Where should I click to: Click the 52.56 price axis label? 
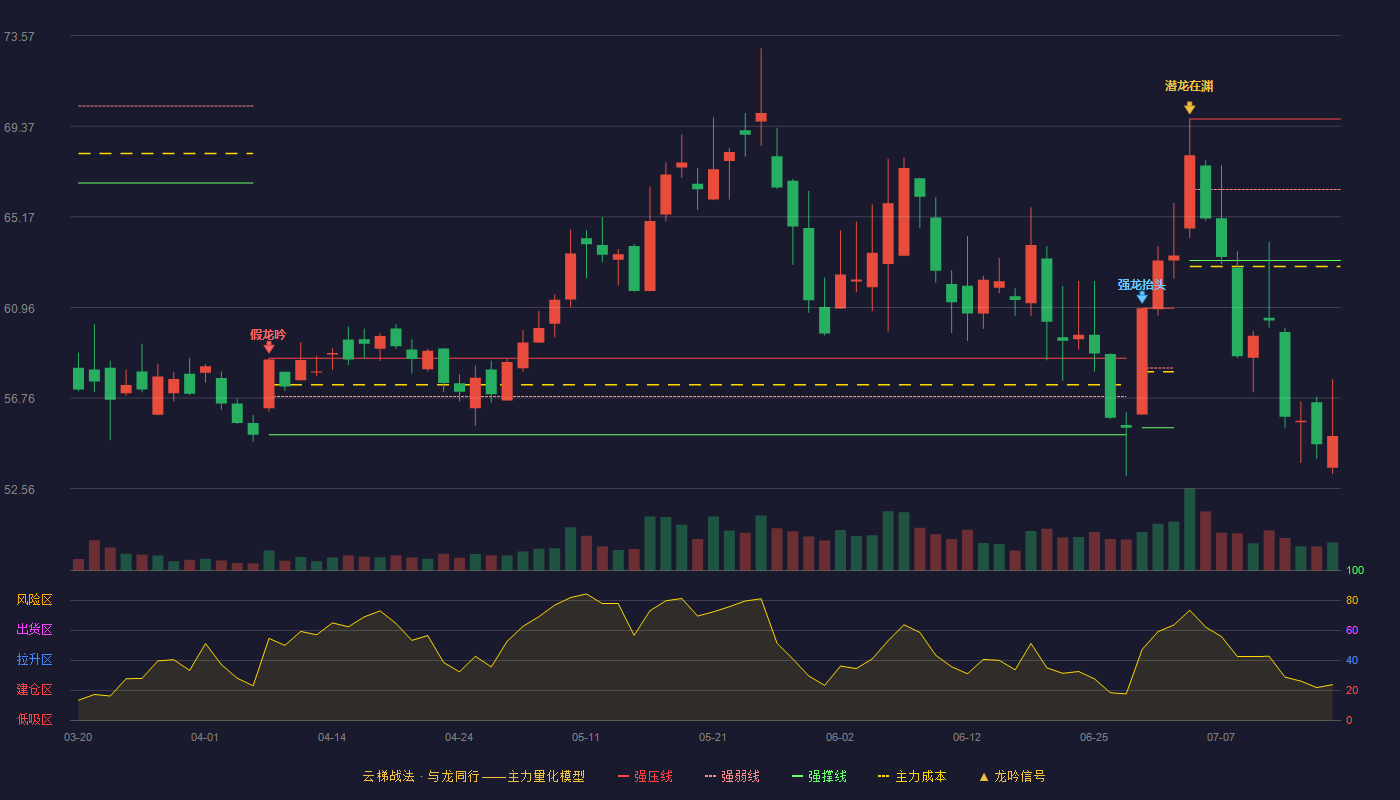pyautogui.click(x=19, y=489)
